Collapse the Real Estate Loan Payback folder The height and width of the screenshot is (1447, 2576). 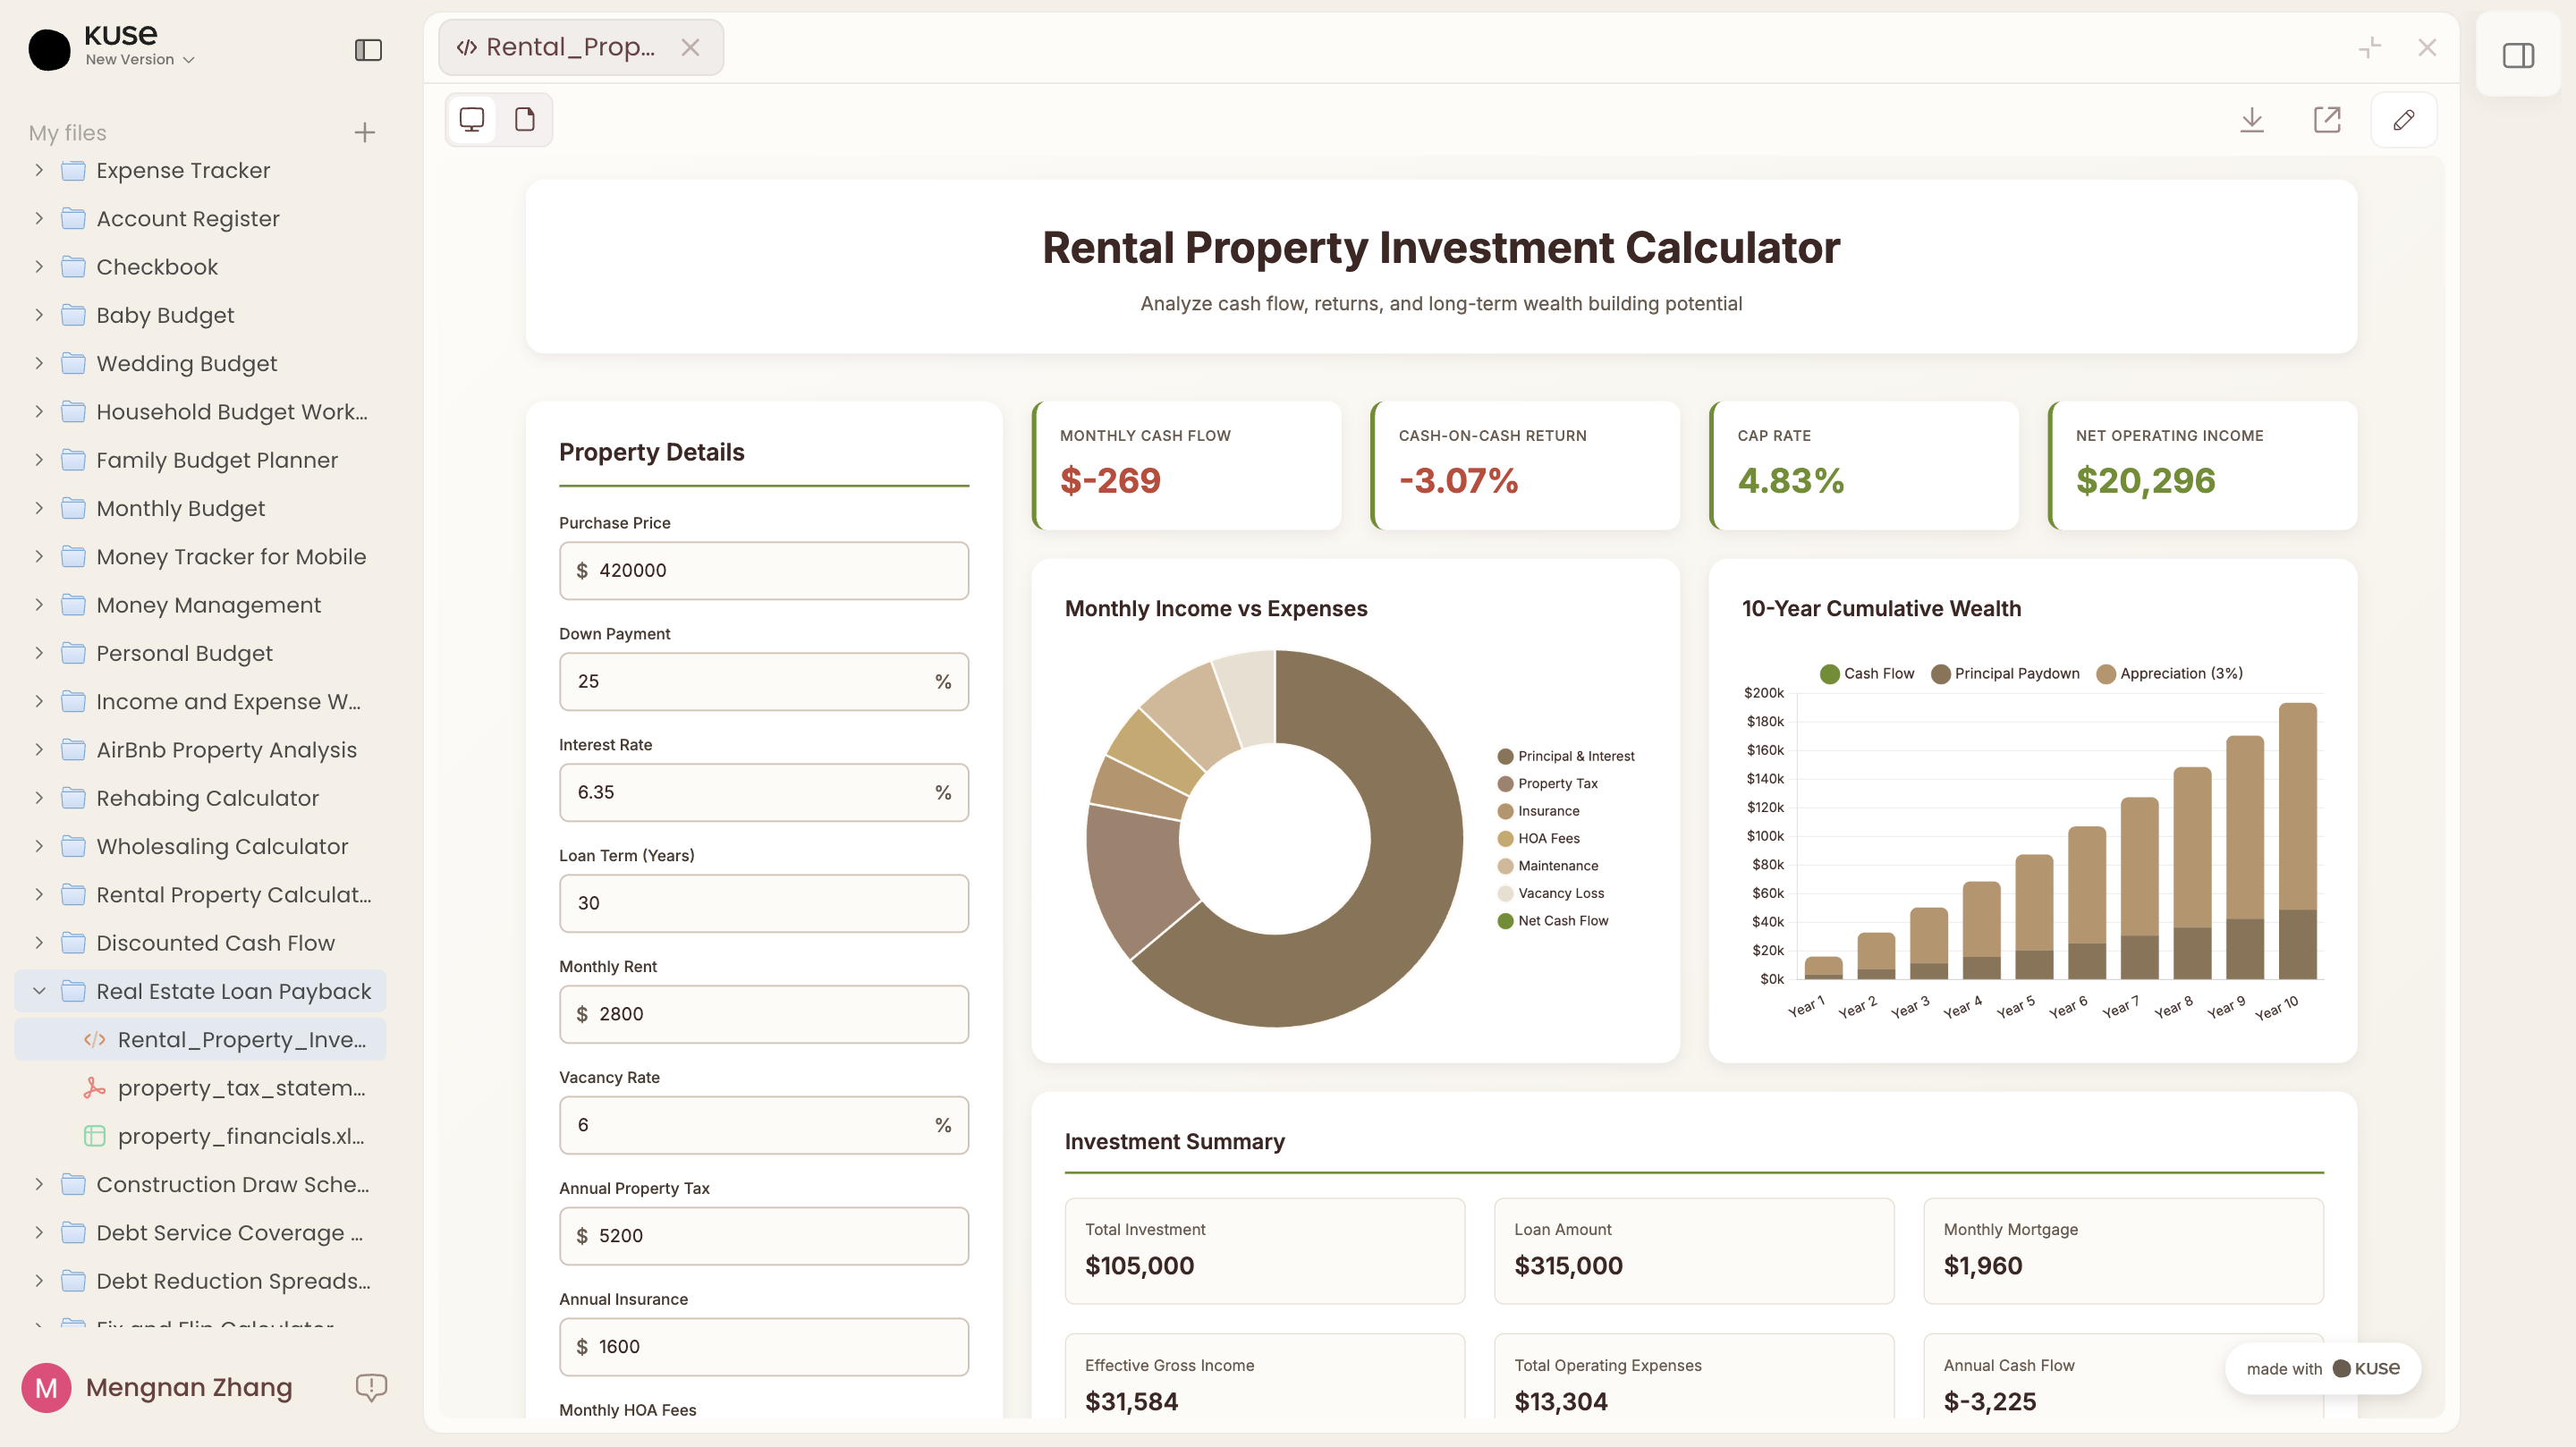[39, 991]
